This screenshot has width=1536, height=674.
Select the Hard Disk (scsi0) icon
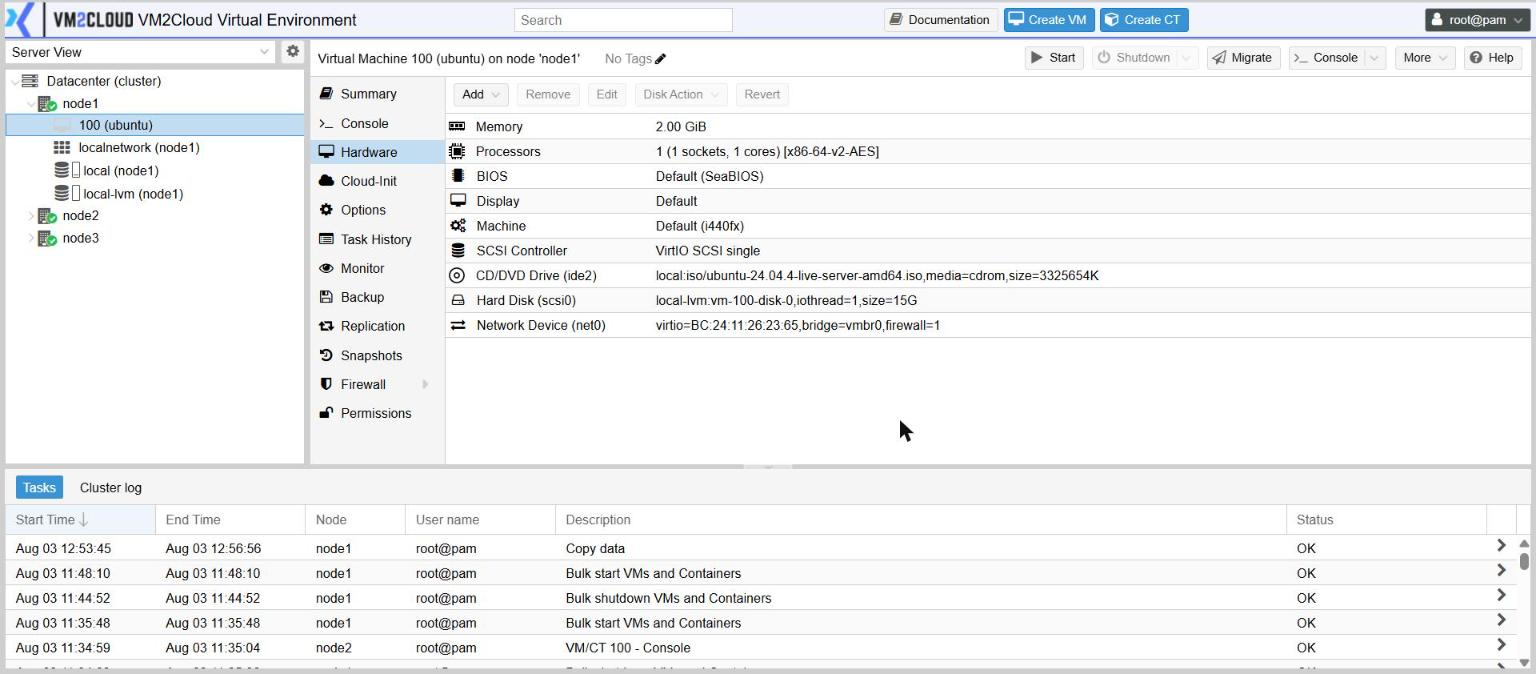click(x=458, y=301)
